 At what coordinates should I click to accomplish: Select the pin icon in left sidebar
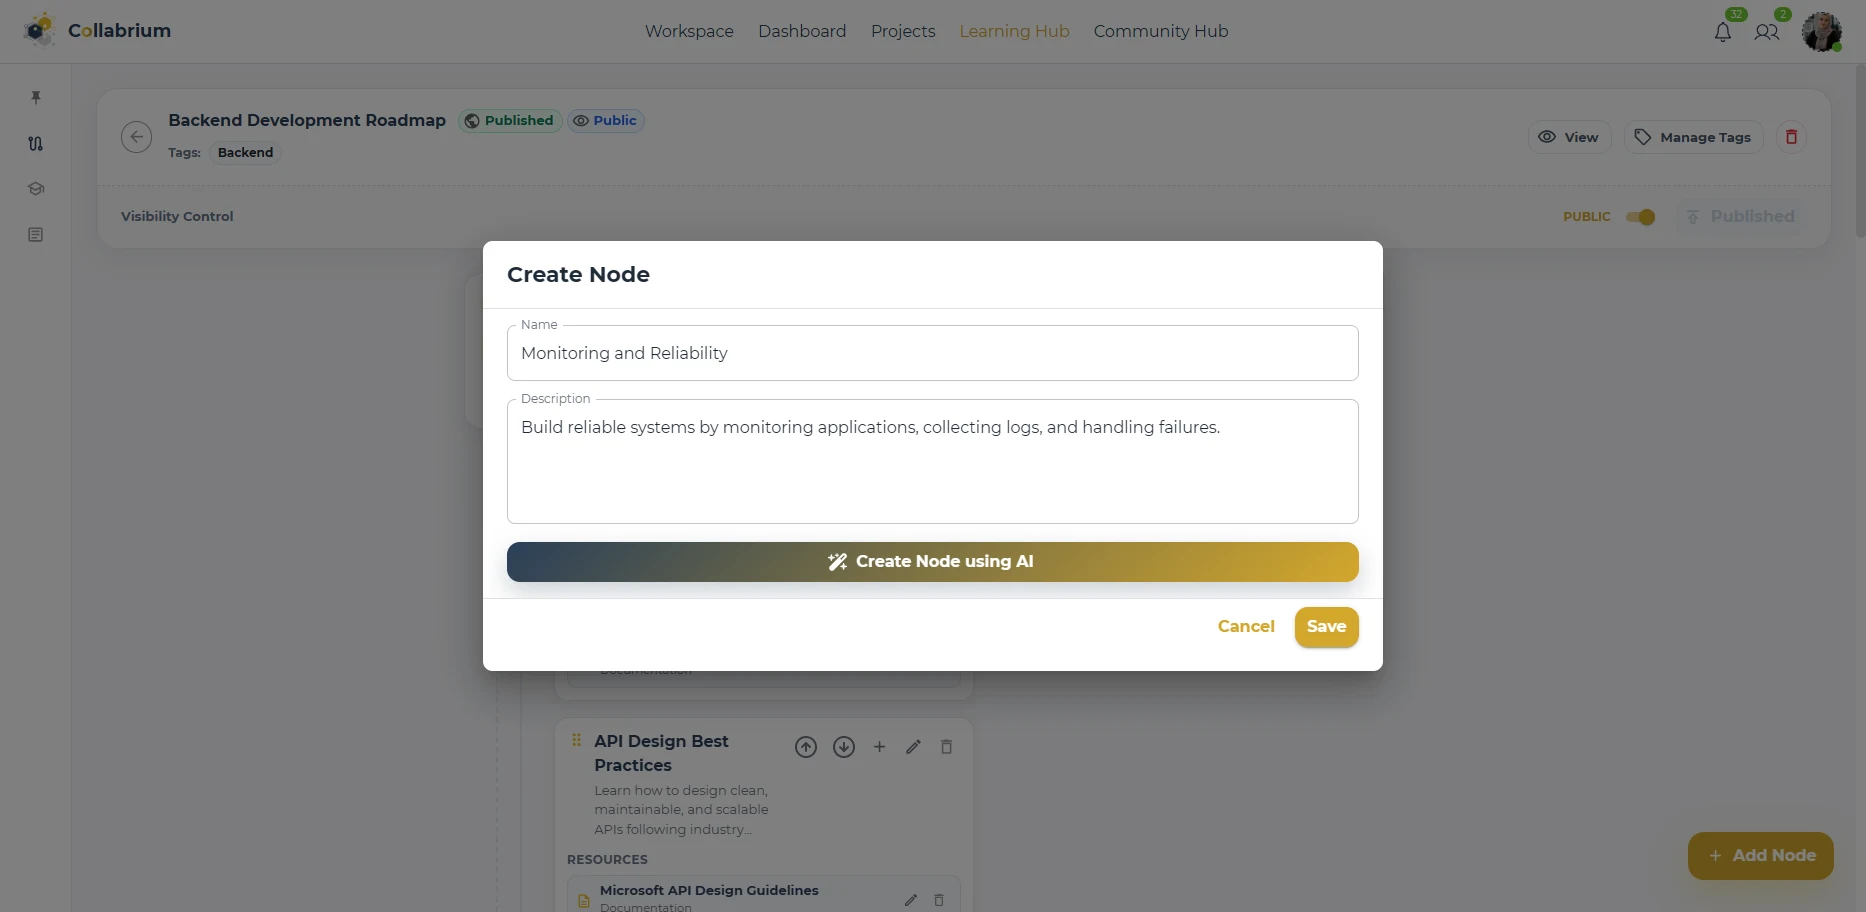[36, 97]
